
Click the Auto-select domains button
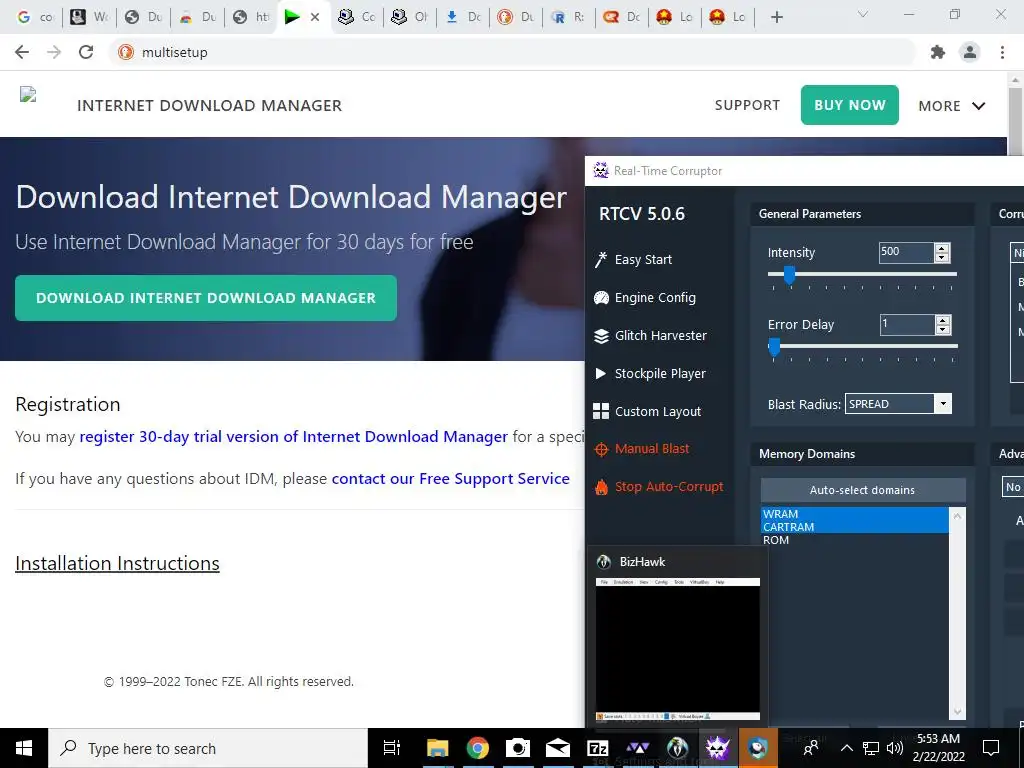(x=863, y=490)
